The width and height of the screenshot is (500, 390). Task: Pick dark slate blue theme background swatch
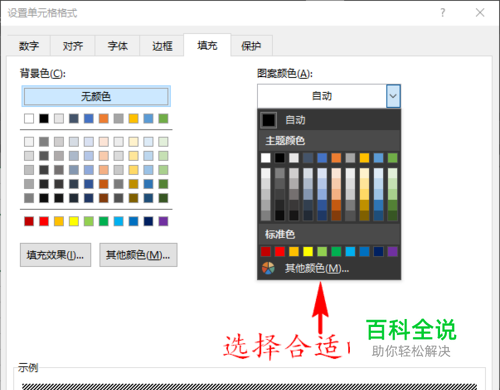(x=74, y=118)
